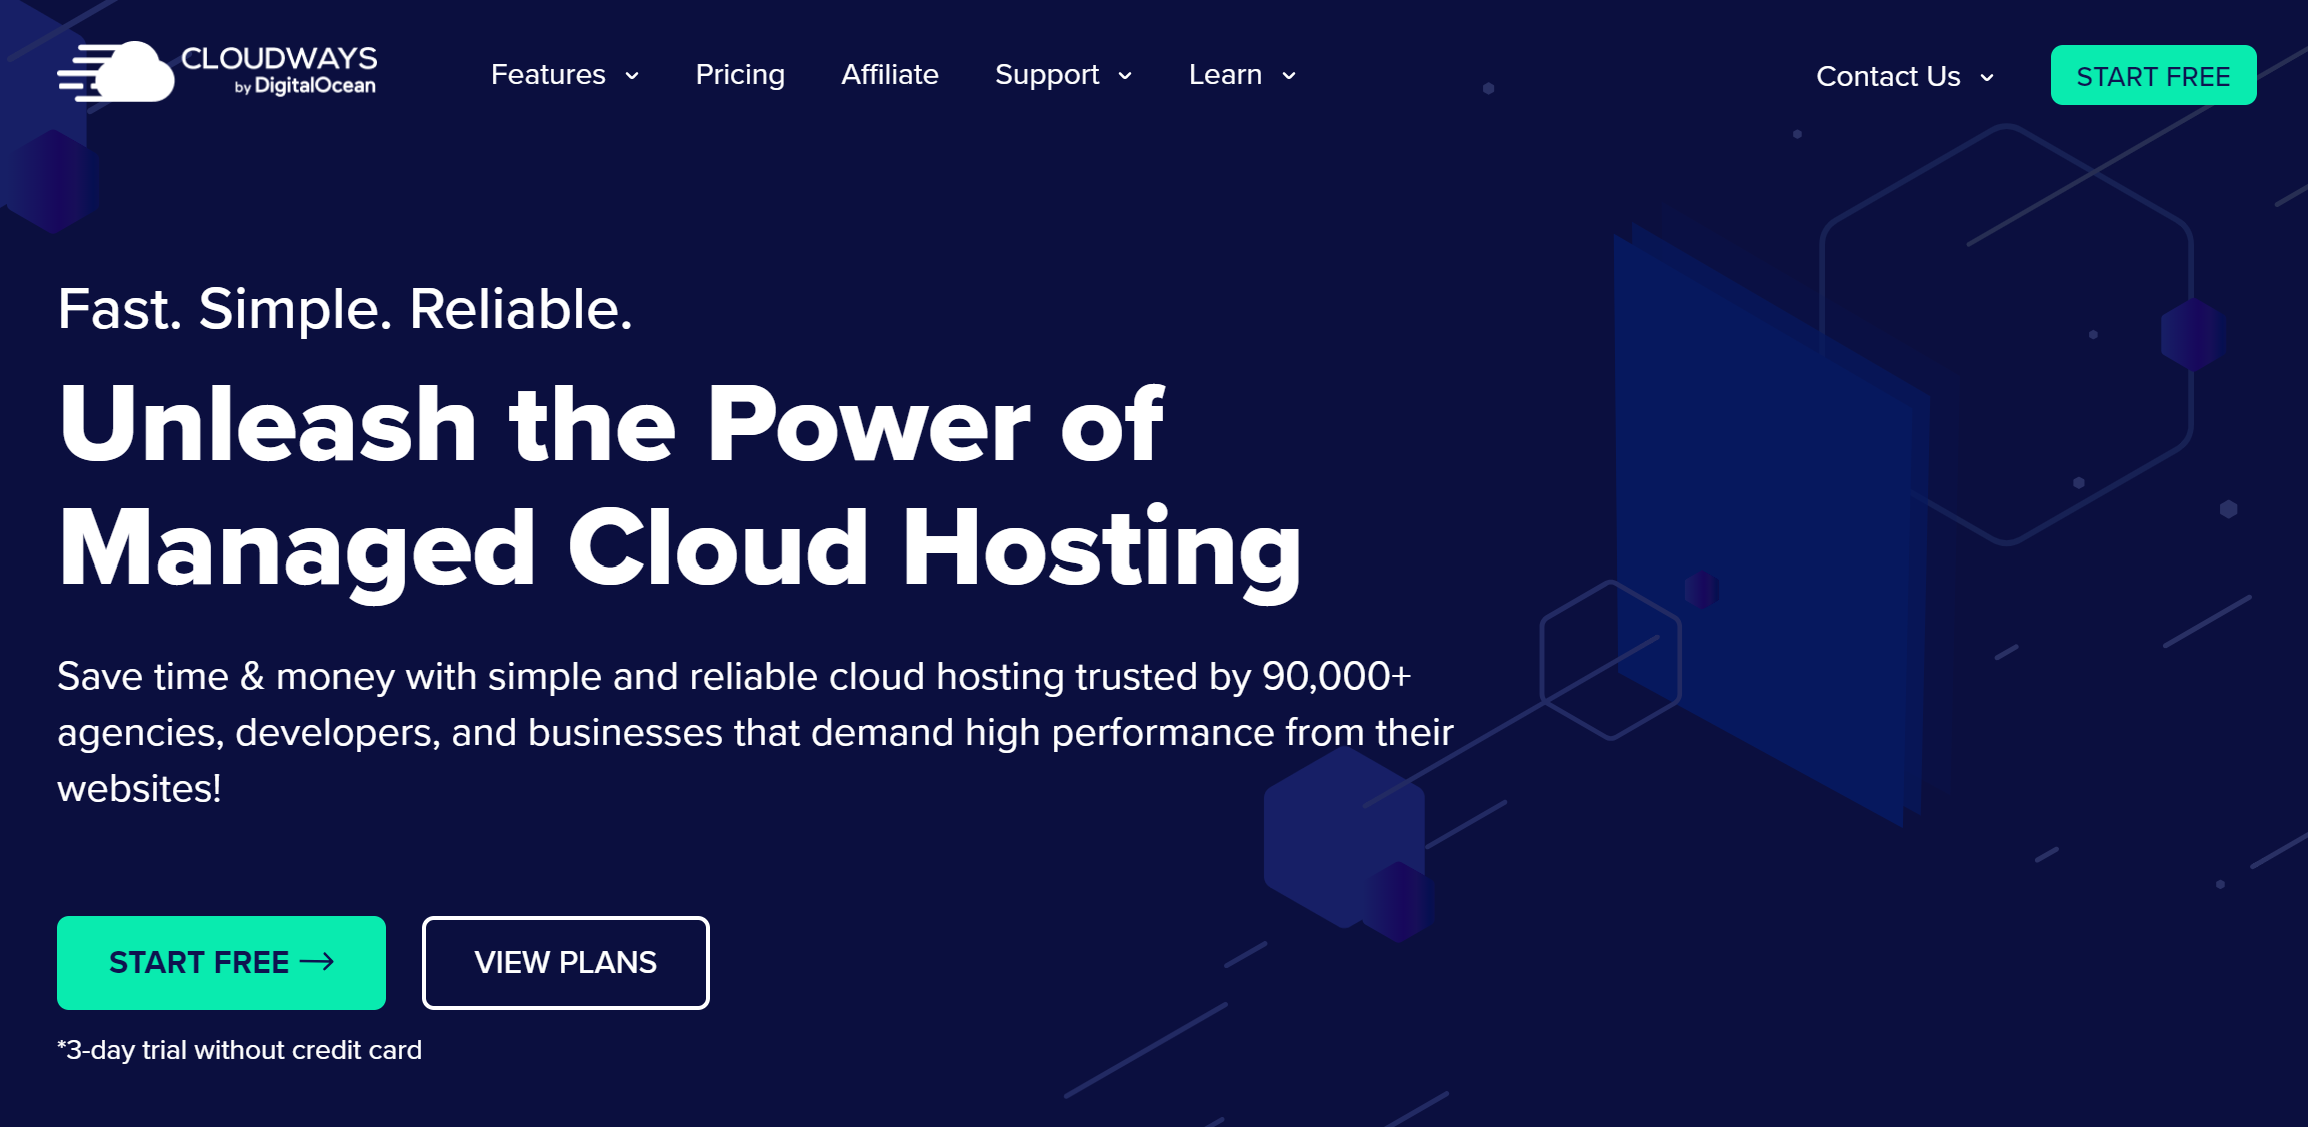Expand the Contact Us dropdown chevron
Image resolution: width=2308 pixels, height=1128 pixels.
coord(1987,77)
